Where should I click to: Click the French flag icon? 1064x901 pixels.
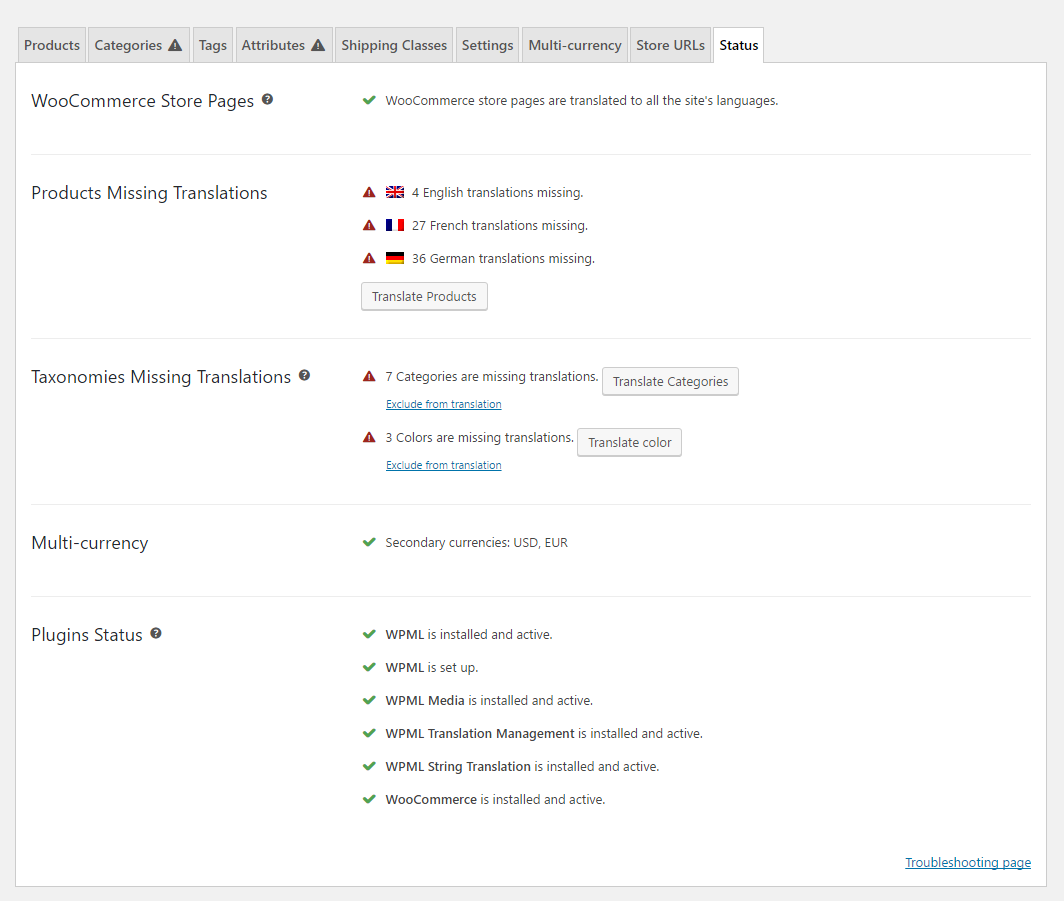[395, 225]
